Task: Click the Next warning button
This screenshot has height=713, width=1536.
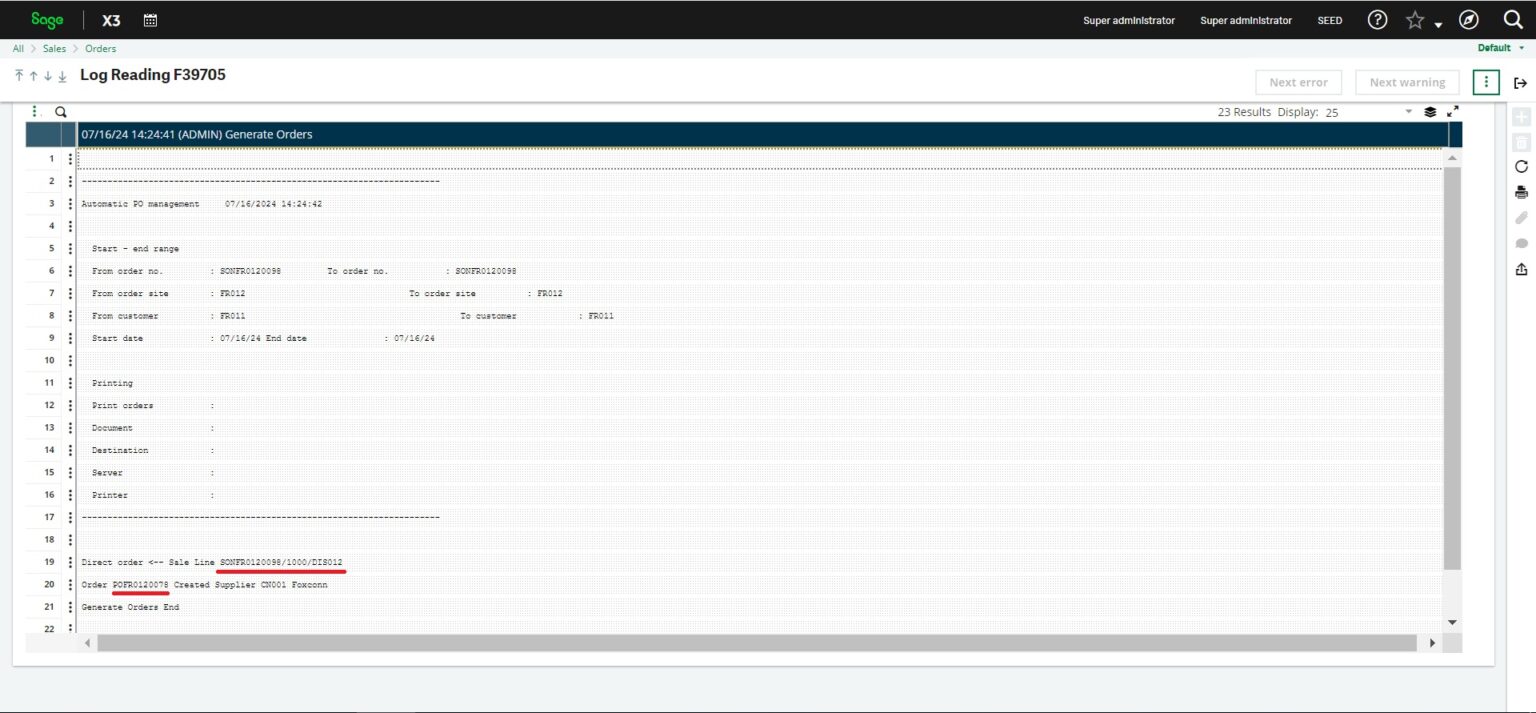Action: pos(1406,82)
